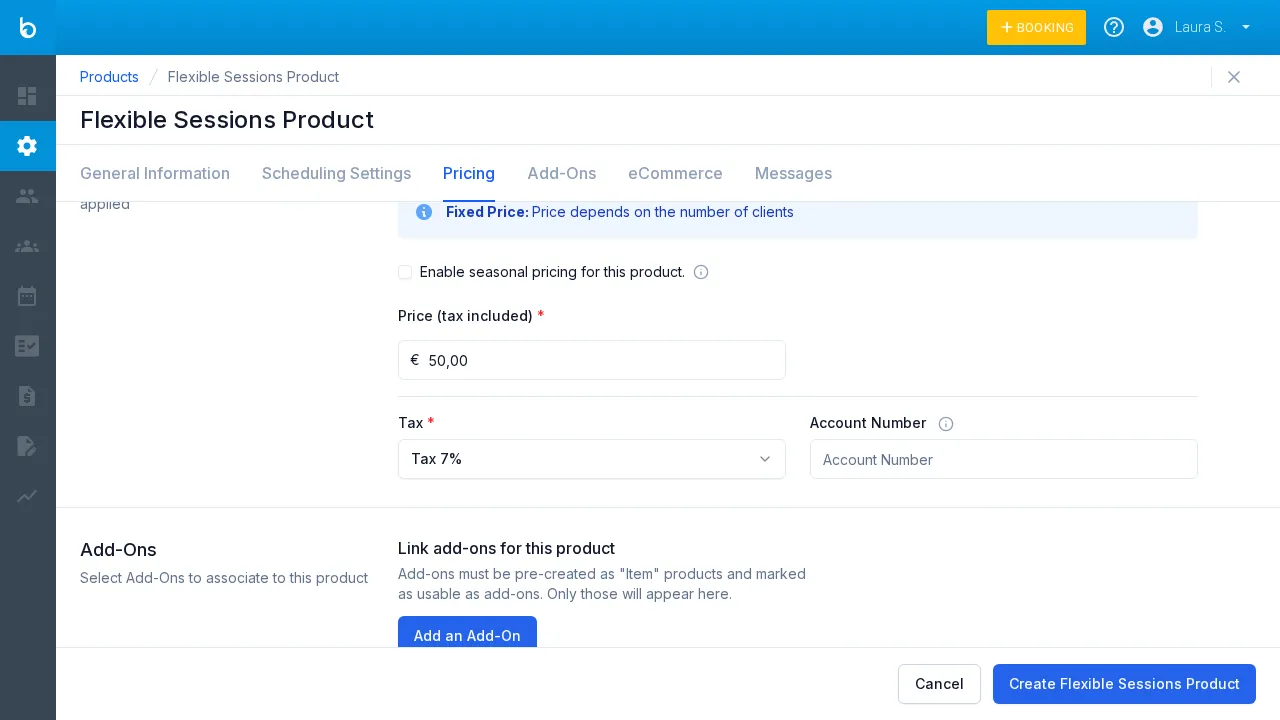Click the Products breadcrumb link
This screenshot has height=720, width=1280.
[x=109, y=77]
